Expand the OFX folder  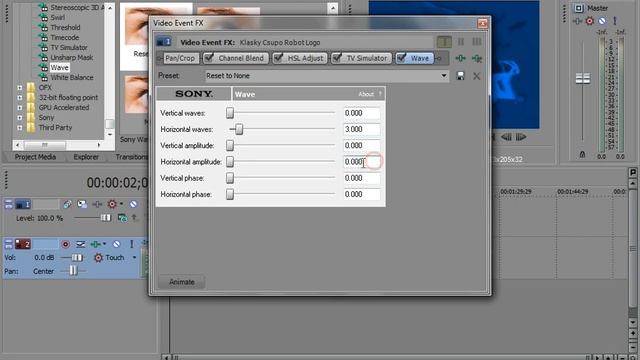point(20,87)
